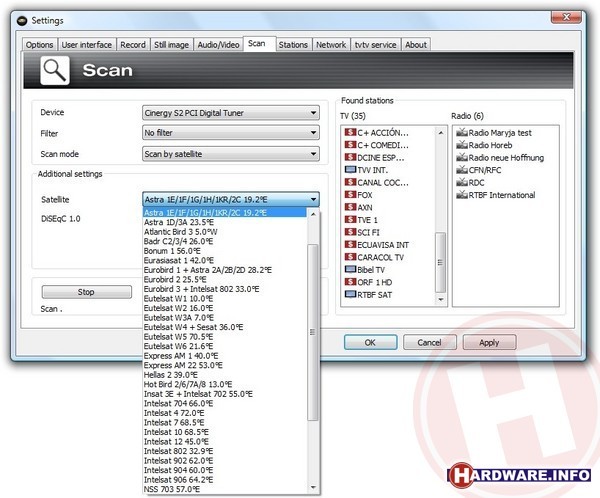Click radio icon beside RTBF International

click(x=462, y=194)
